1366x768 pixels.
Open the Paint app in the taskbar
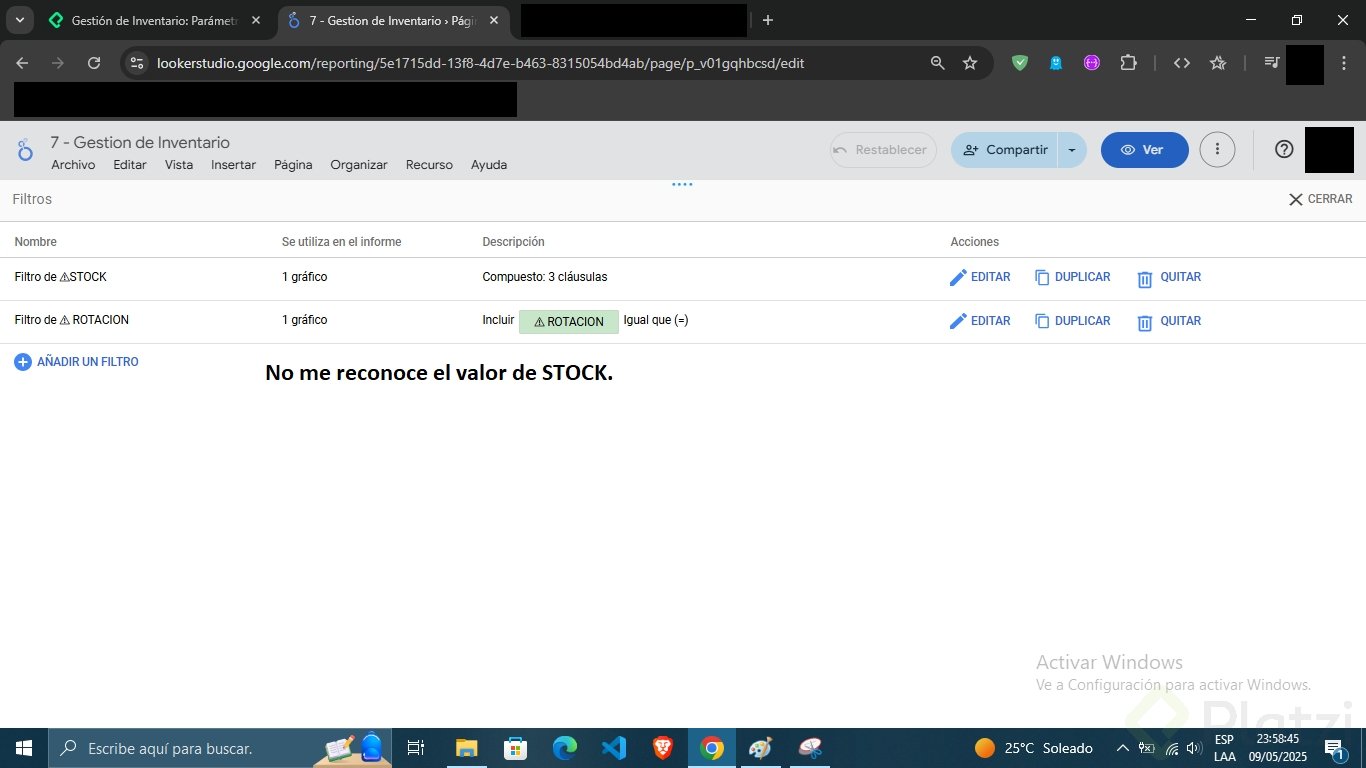point(761,748)
